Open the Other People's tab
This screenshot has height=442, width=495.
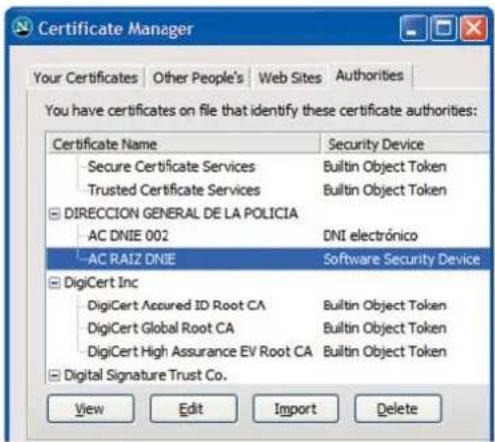click(x=198, y=78)
